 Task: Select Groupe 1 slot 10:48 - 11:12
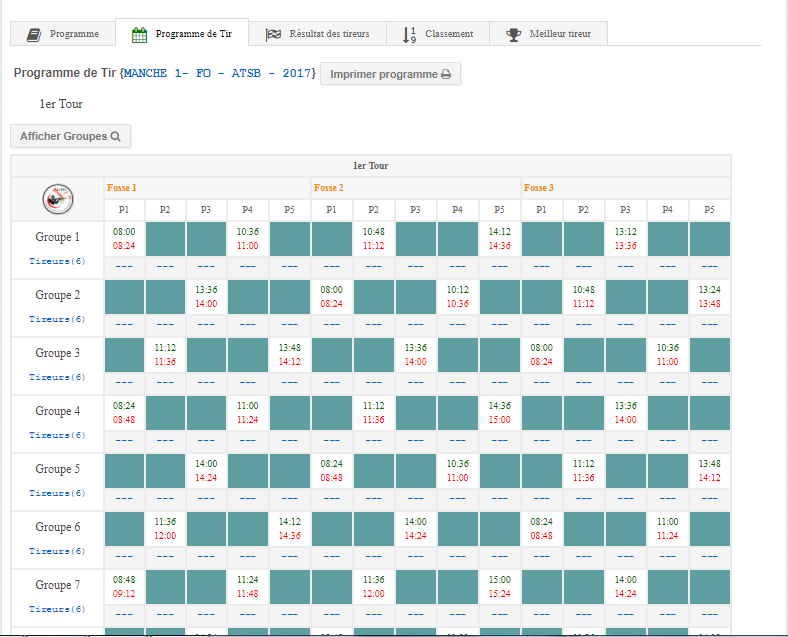pyautogui.click(x=373, y=239)
